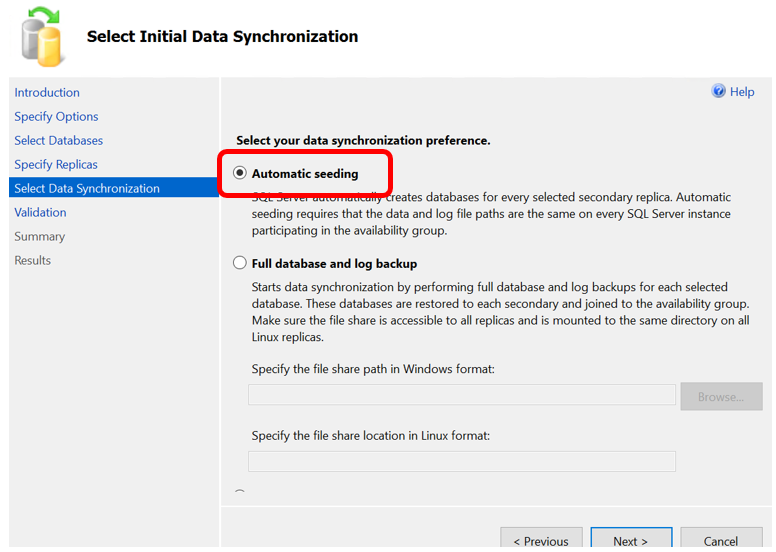Proceed with the Next button

click(631, 539)
